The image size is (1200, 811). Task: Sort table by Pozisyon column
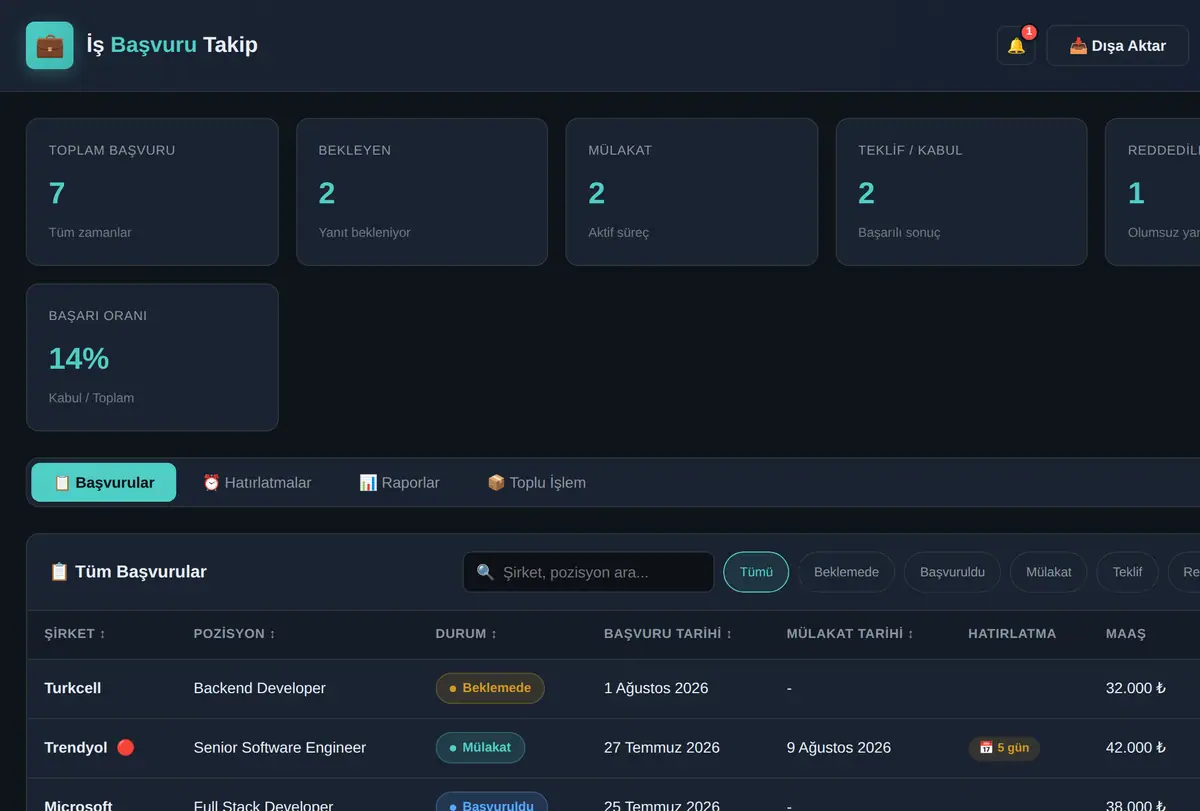coord(235,634)
